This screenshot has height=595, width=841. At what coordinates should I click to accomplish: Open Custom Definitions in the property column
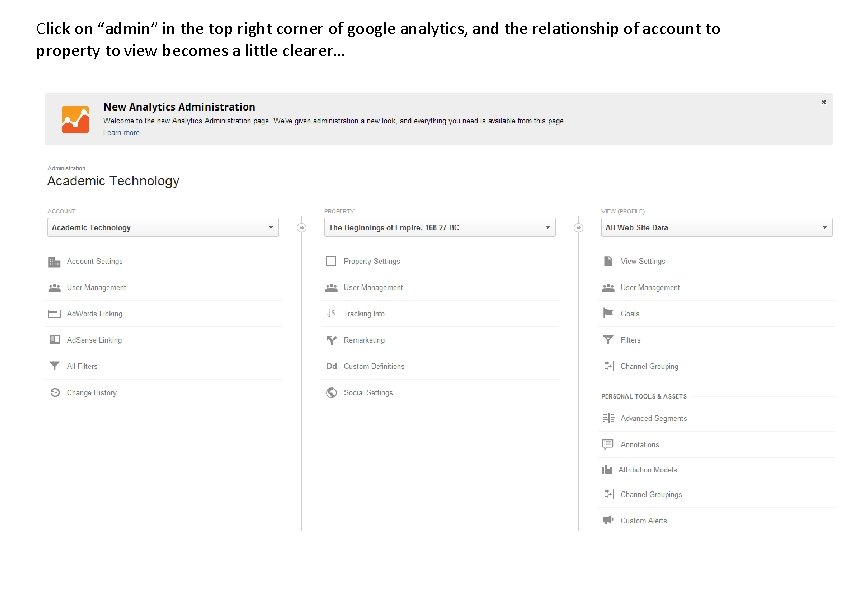pos(373,367)
